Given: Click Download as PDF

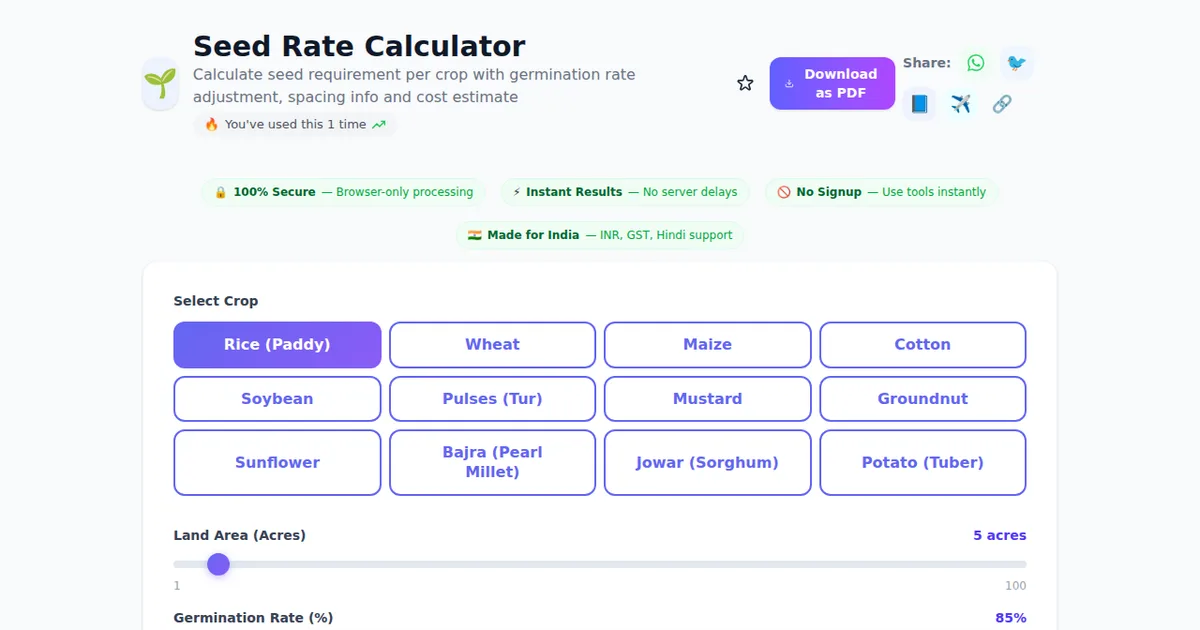Looking at the screenshot, I should click(832, 83).
